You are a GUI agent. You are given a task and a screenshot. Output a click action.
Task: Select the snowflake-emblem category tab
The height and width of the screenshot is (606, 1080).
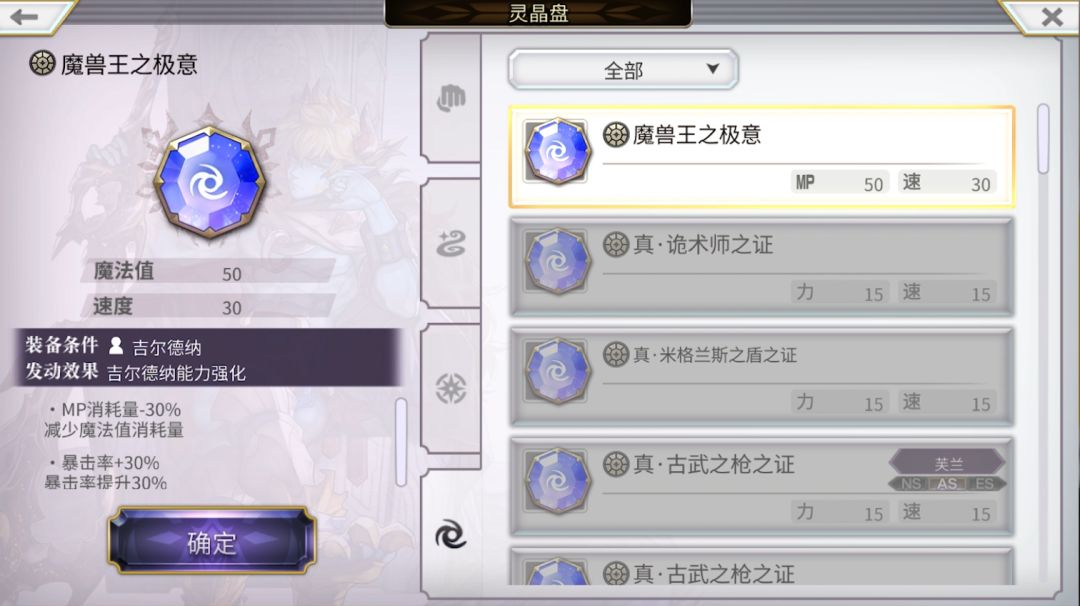coord(451,388)
